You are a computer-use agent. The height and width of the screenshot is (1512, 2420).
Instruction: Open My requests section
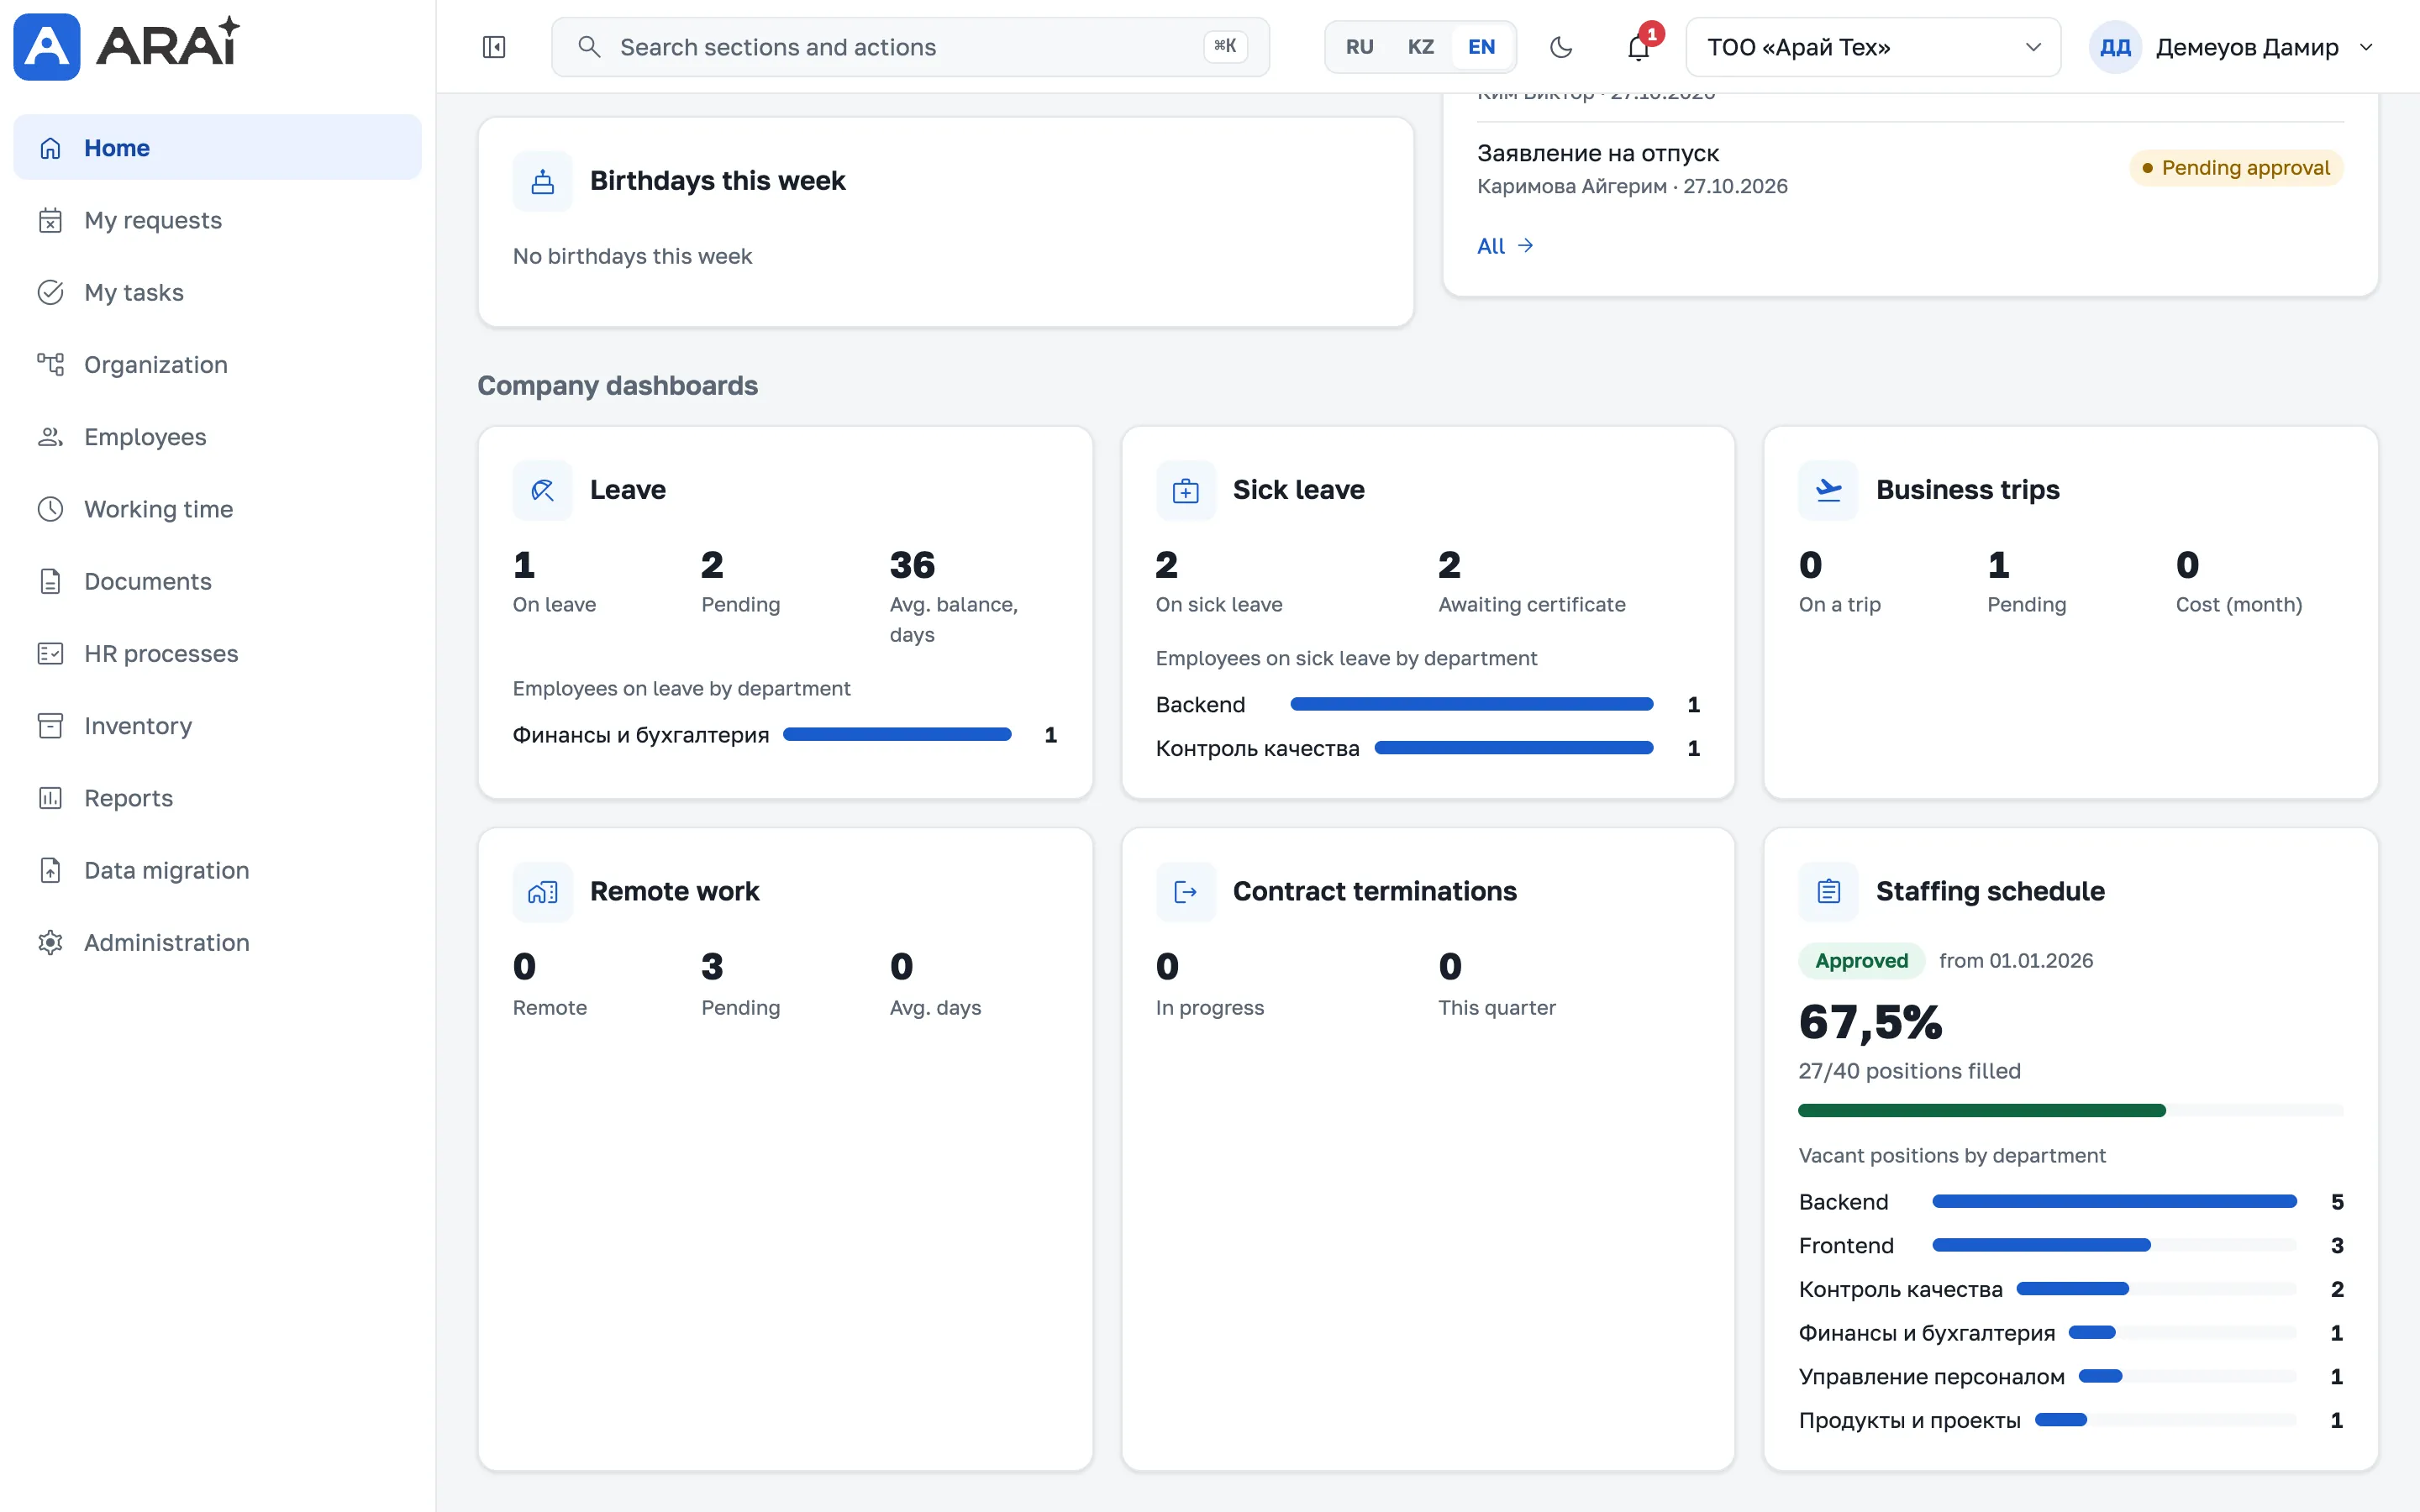coord(217,220)
